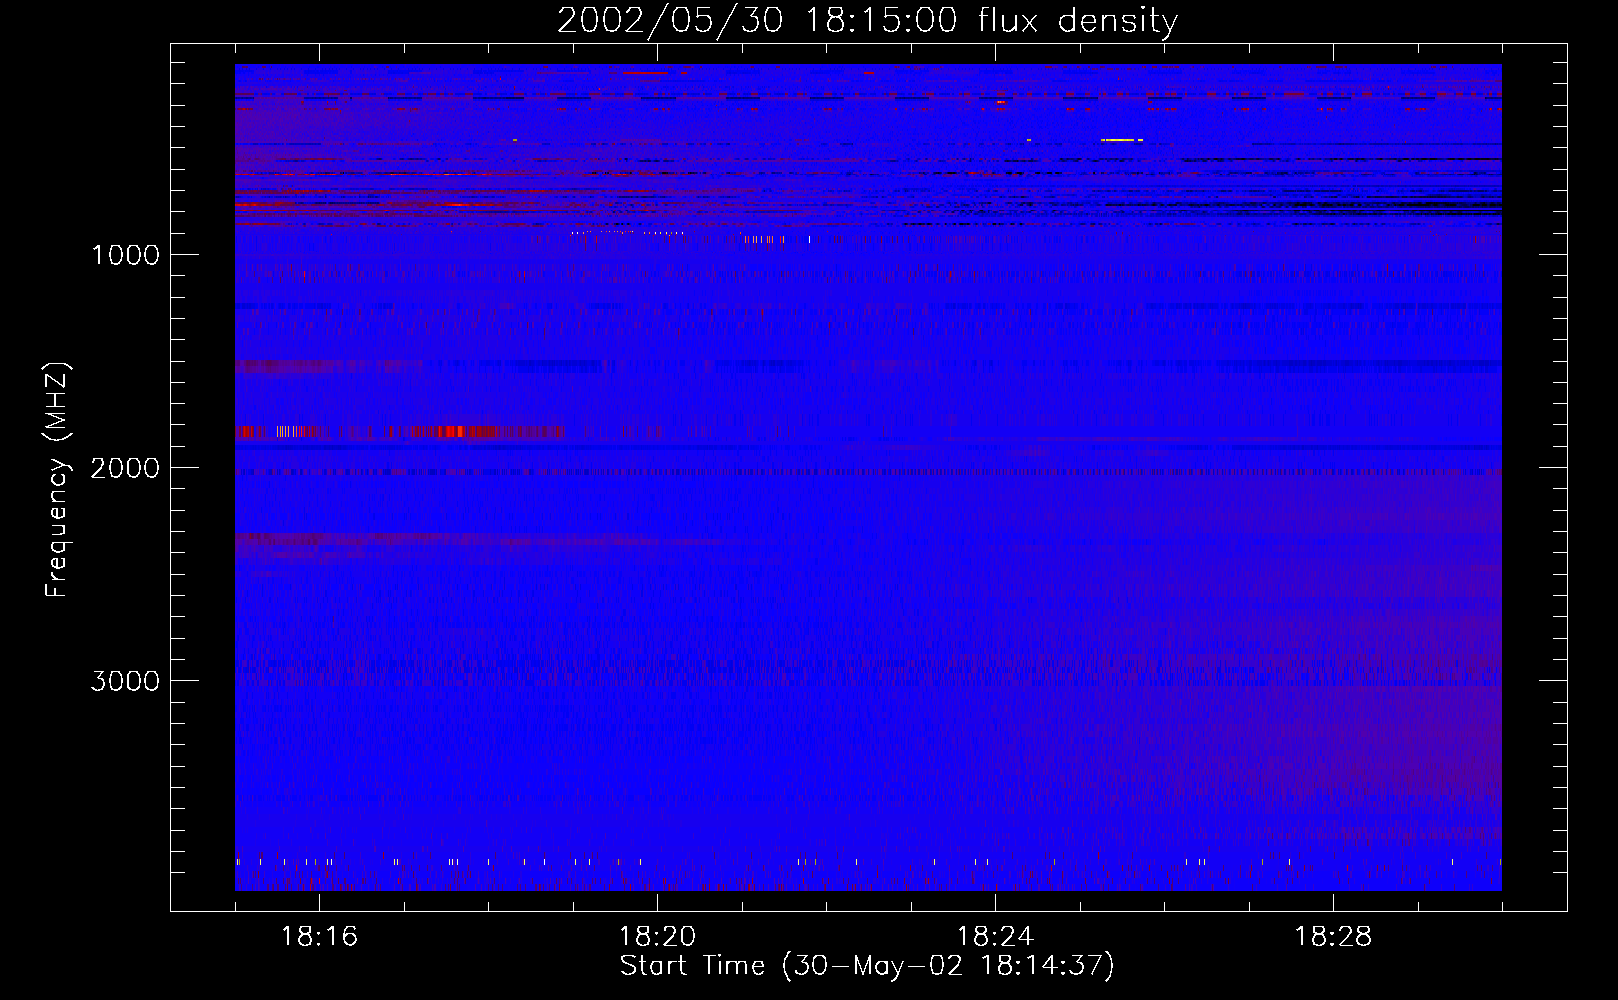Select the 3000 frequency tick label
Viewport: 1618px width, 1000px height.
click(x=125, y=681)
